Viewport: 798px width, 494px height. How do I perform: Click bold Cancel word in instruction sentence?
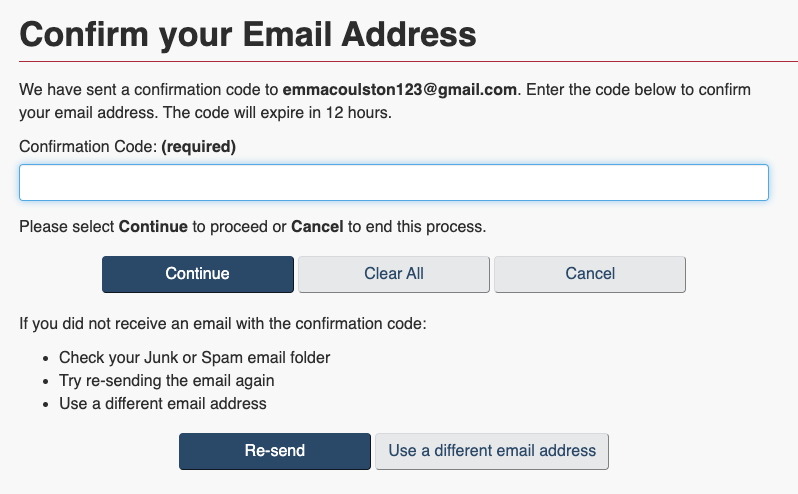pos(317,226)
